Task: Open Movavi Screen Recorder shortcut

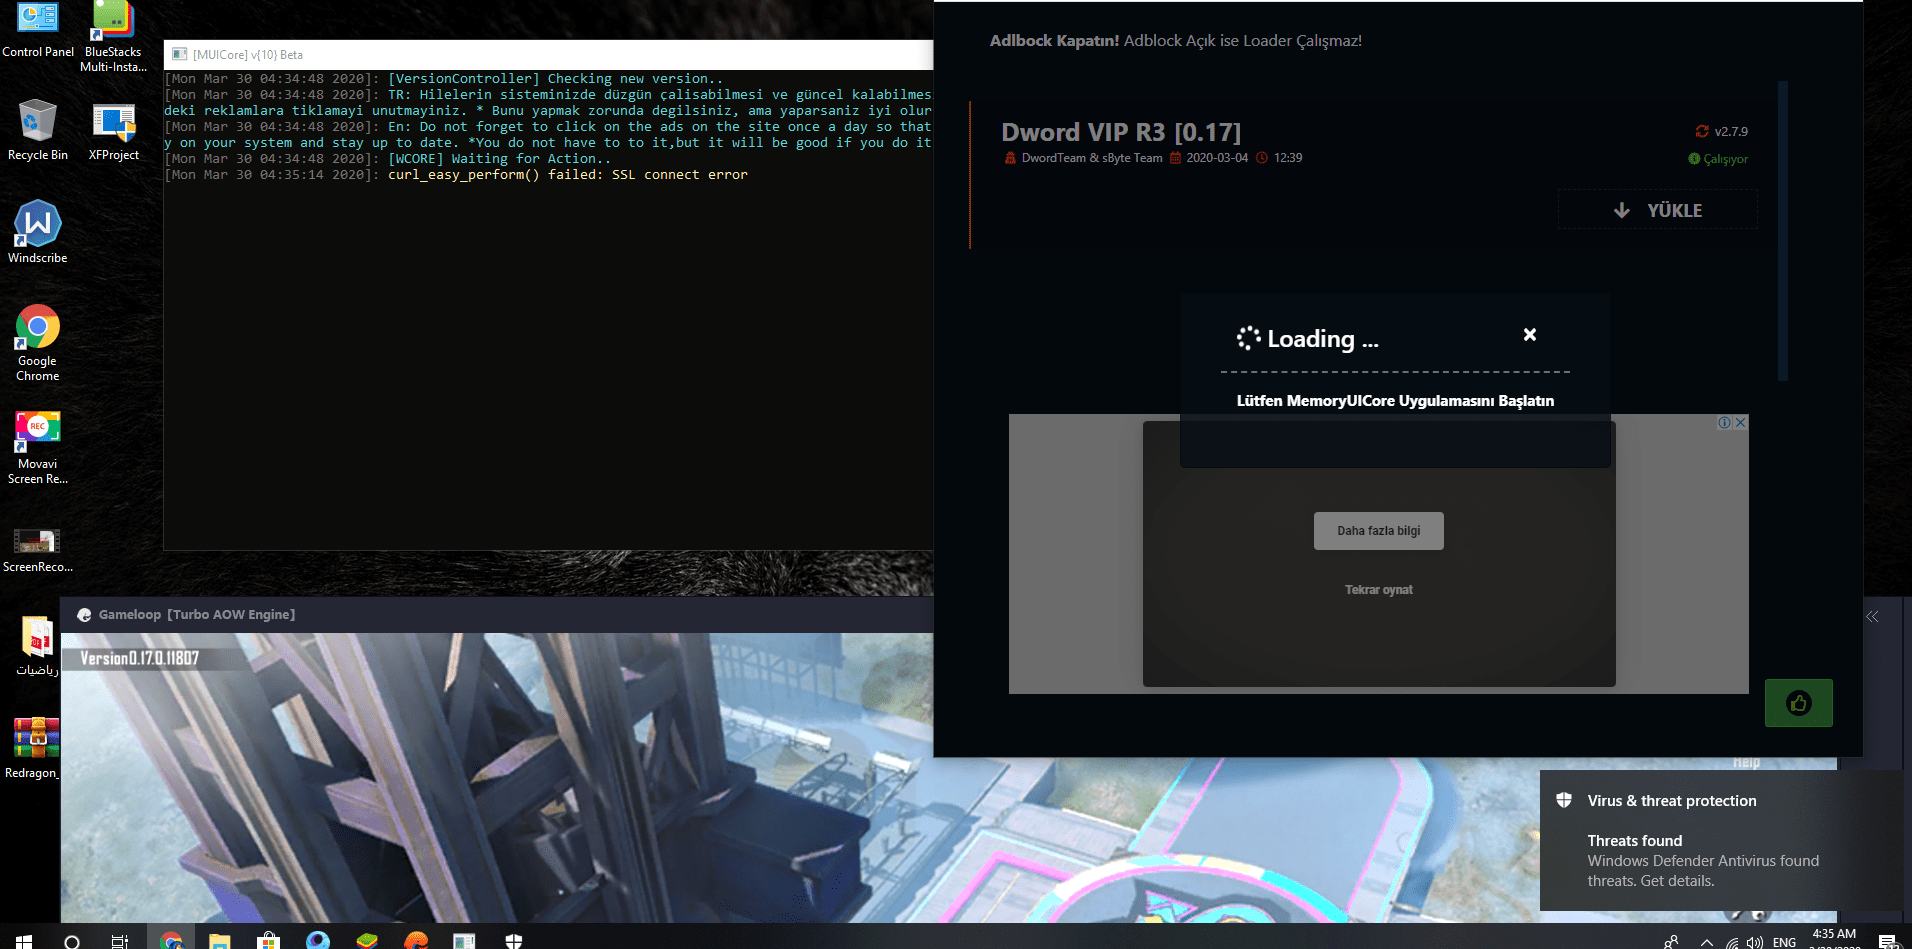Action: pyautogui.click(x=38, y=447)
